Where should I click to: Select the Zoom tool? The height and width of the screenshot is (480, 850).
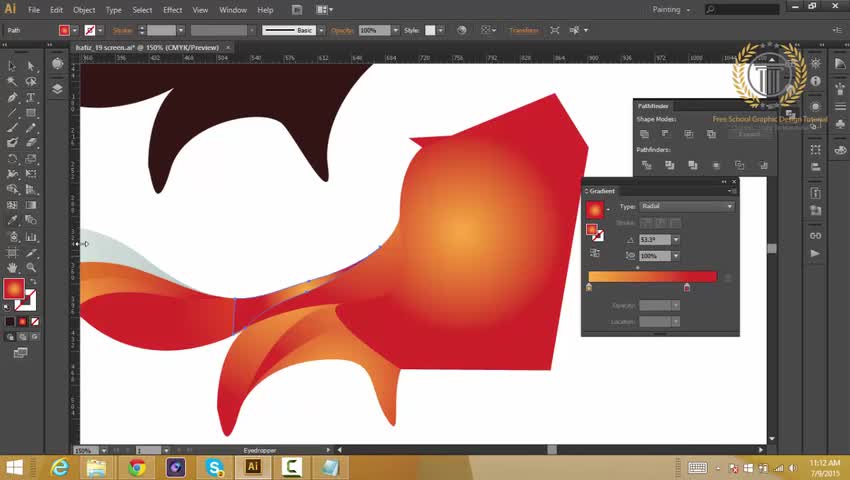click(x=31, y=267)
